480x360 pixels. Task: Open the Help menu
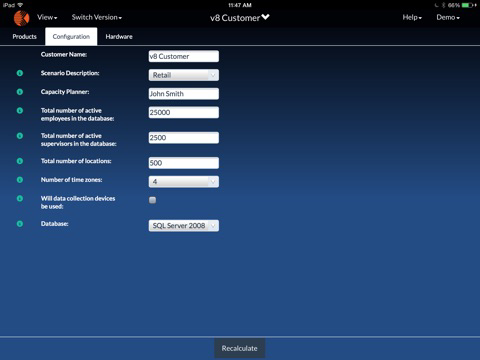pos(412,17)
